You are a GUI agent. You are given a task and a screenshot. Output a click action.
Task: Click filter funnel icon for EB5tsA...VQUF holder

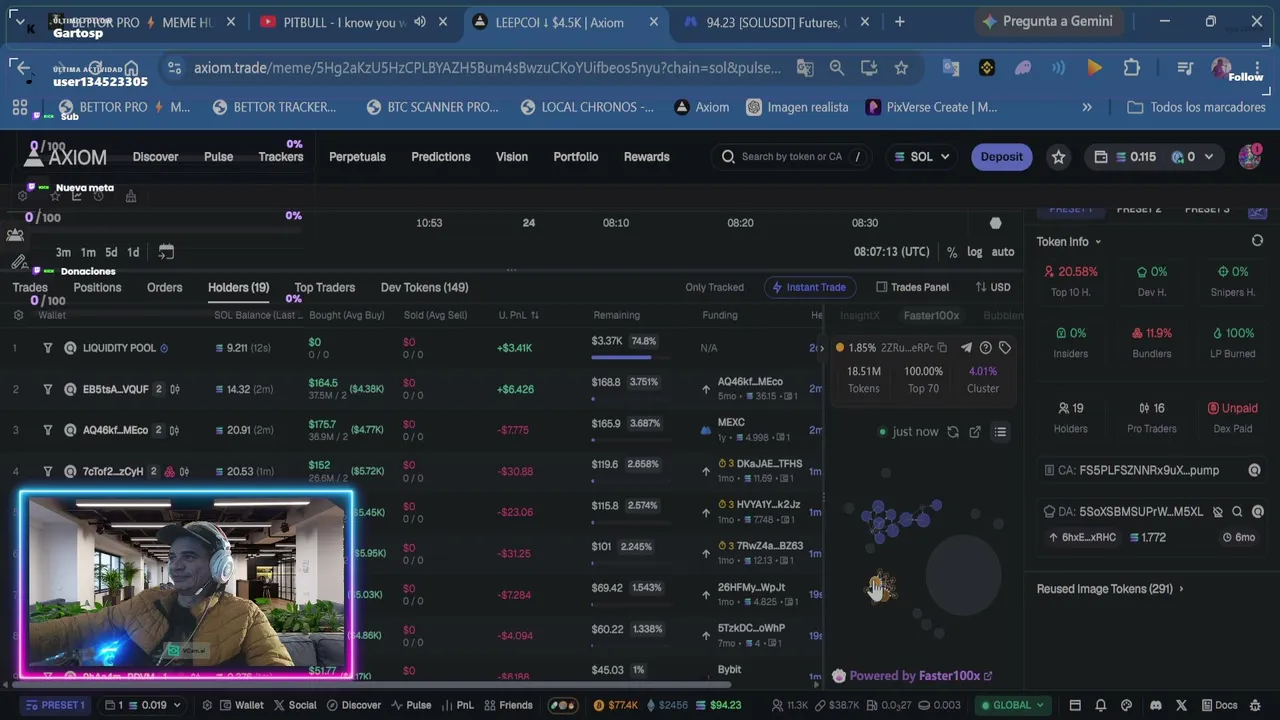tap(47, 389)
